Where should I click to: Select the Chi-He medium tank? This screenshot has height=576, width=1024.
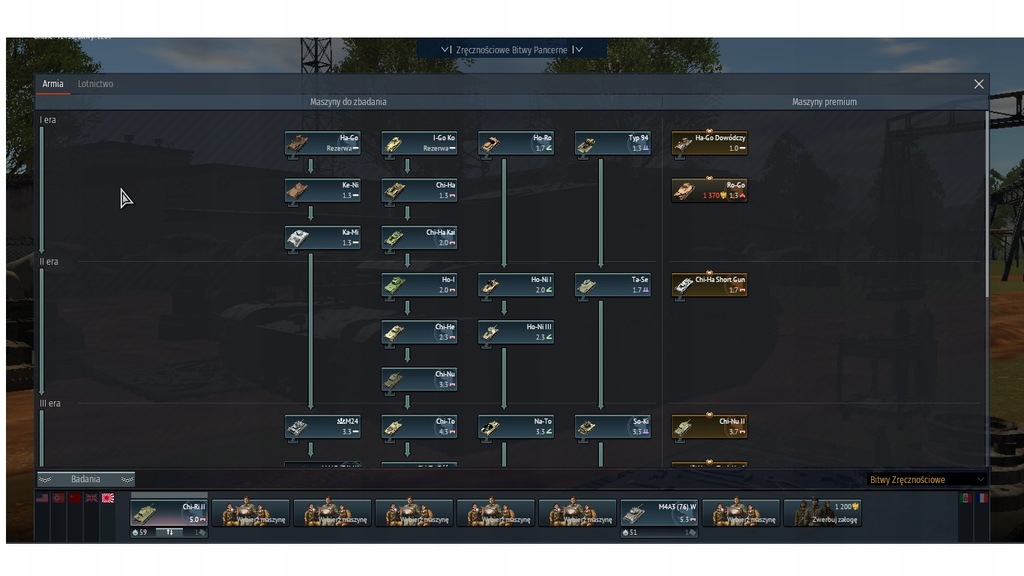tap(419, 332)
